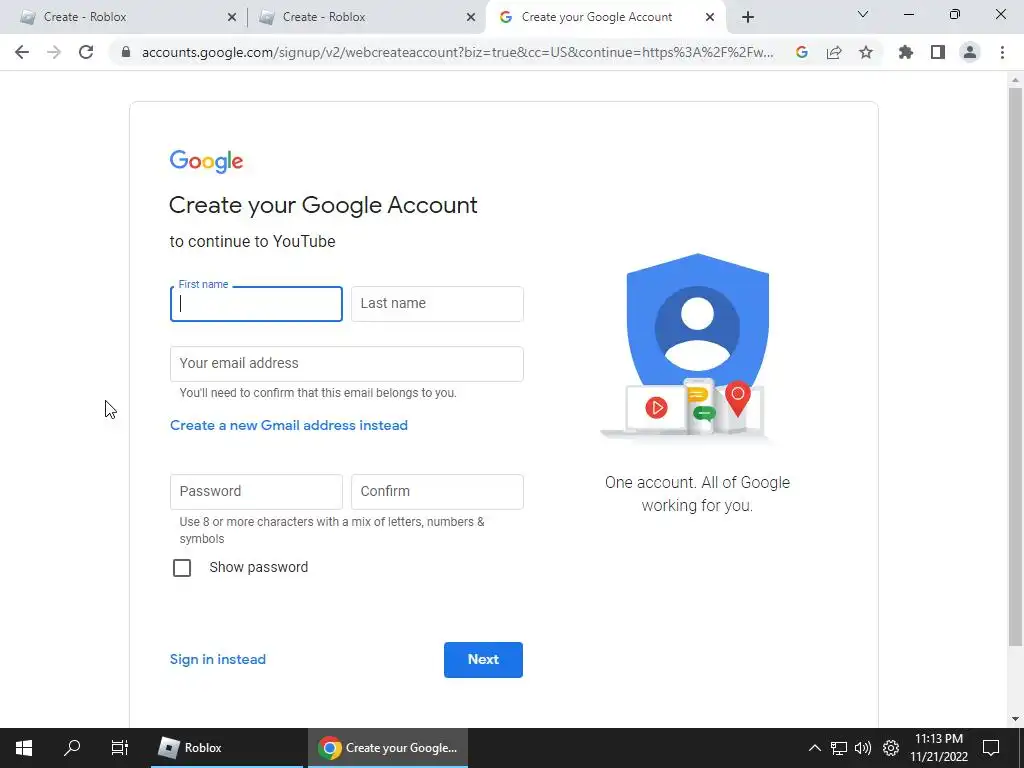The height and width of the screenshot is (768, 1024).
Task: Click the Password field
Action: [x=256, y=492]
